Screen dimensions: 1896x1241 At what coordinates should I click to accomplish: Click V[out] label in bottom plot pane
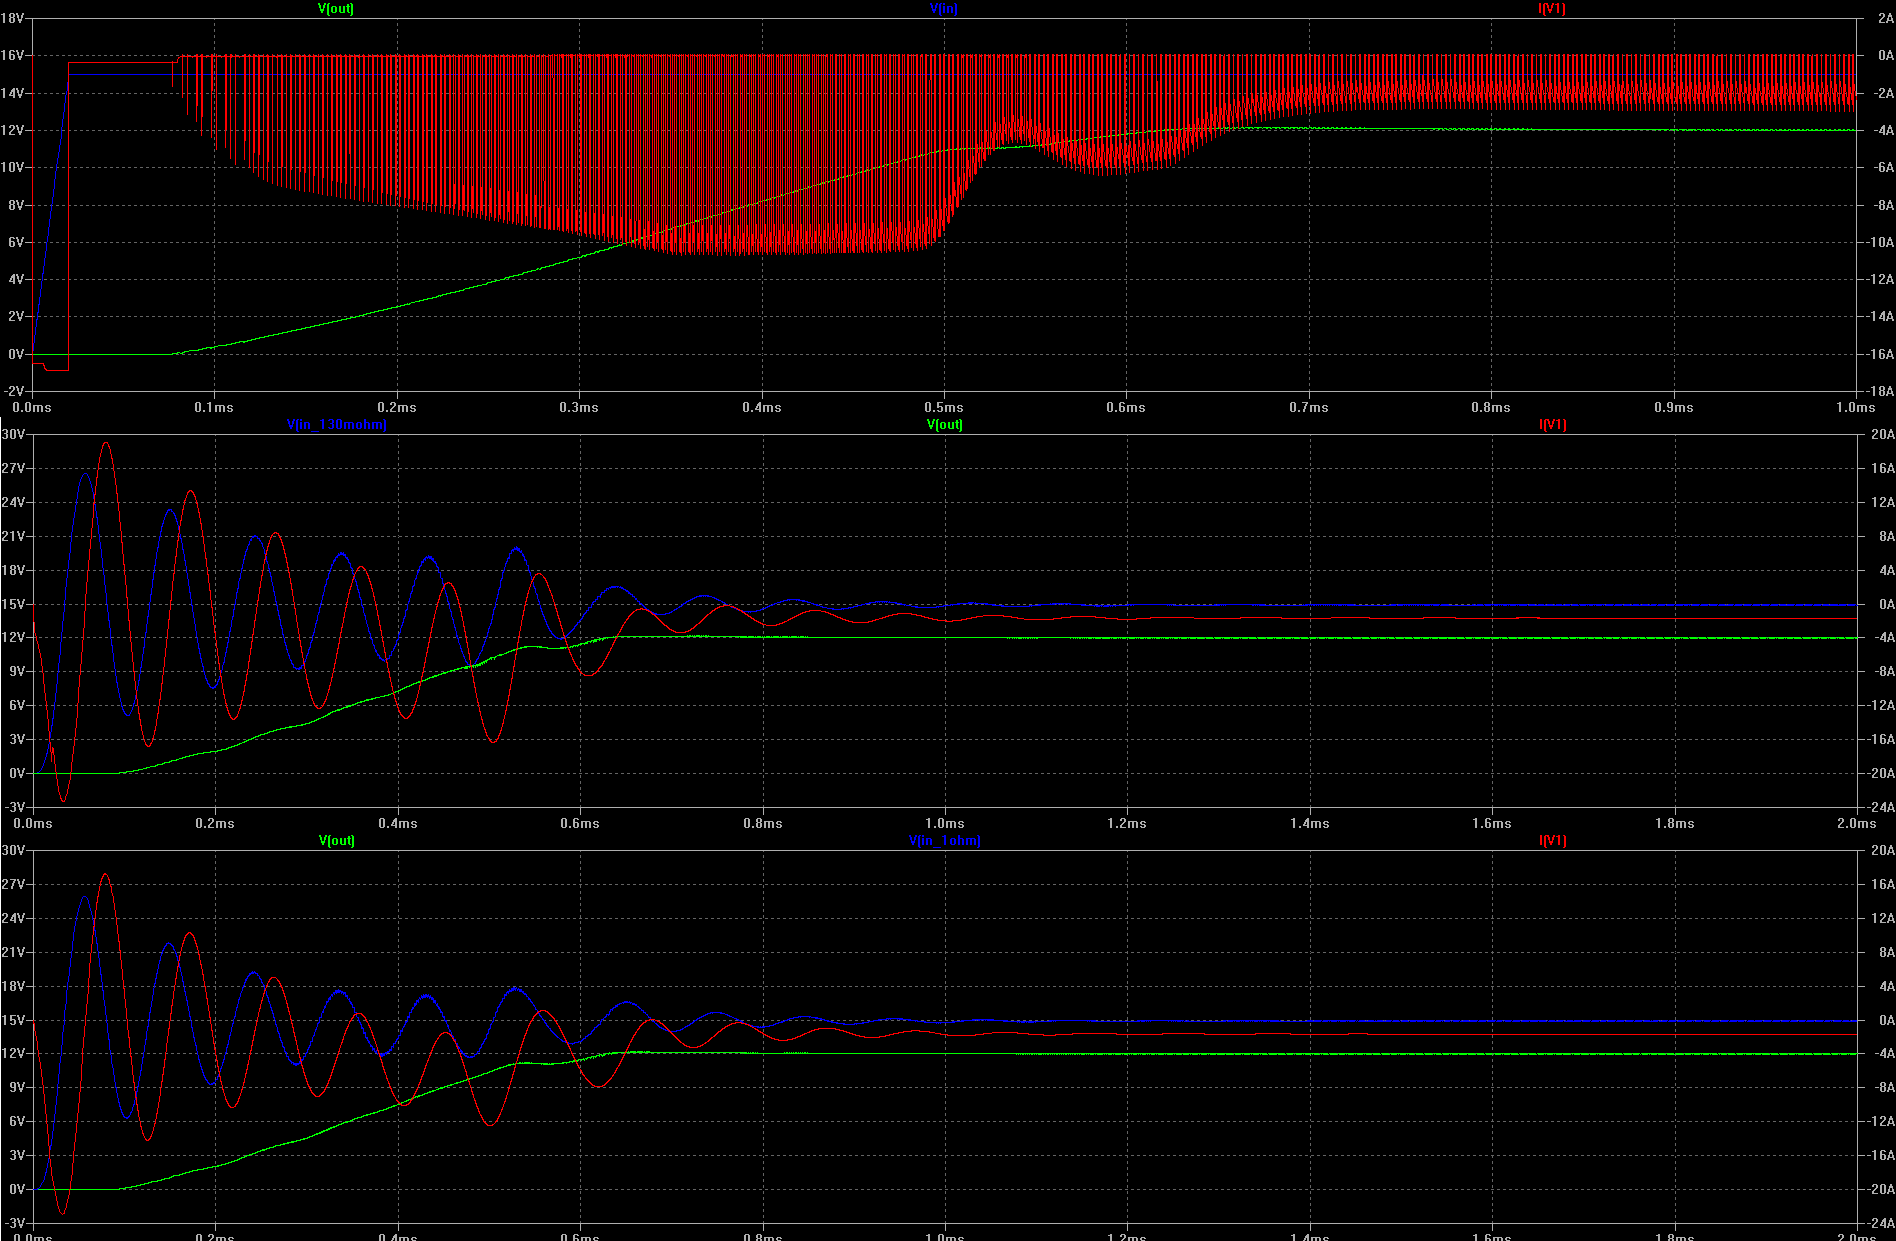click(x=336, y=841)
